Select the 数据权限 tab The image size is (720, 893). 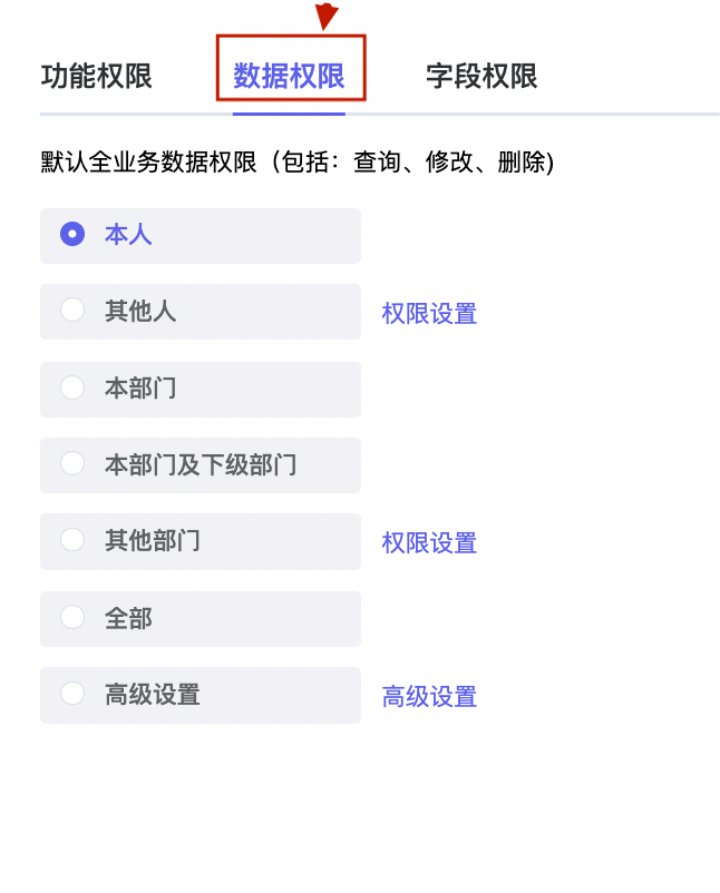pos(289,76)
